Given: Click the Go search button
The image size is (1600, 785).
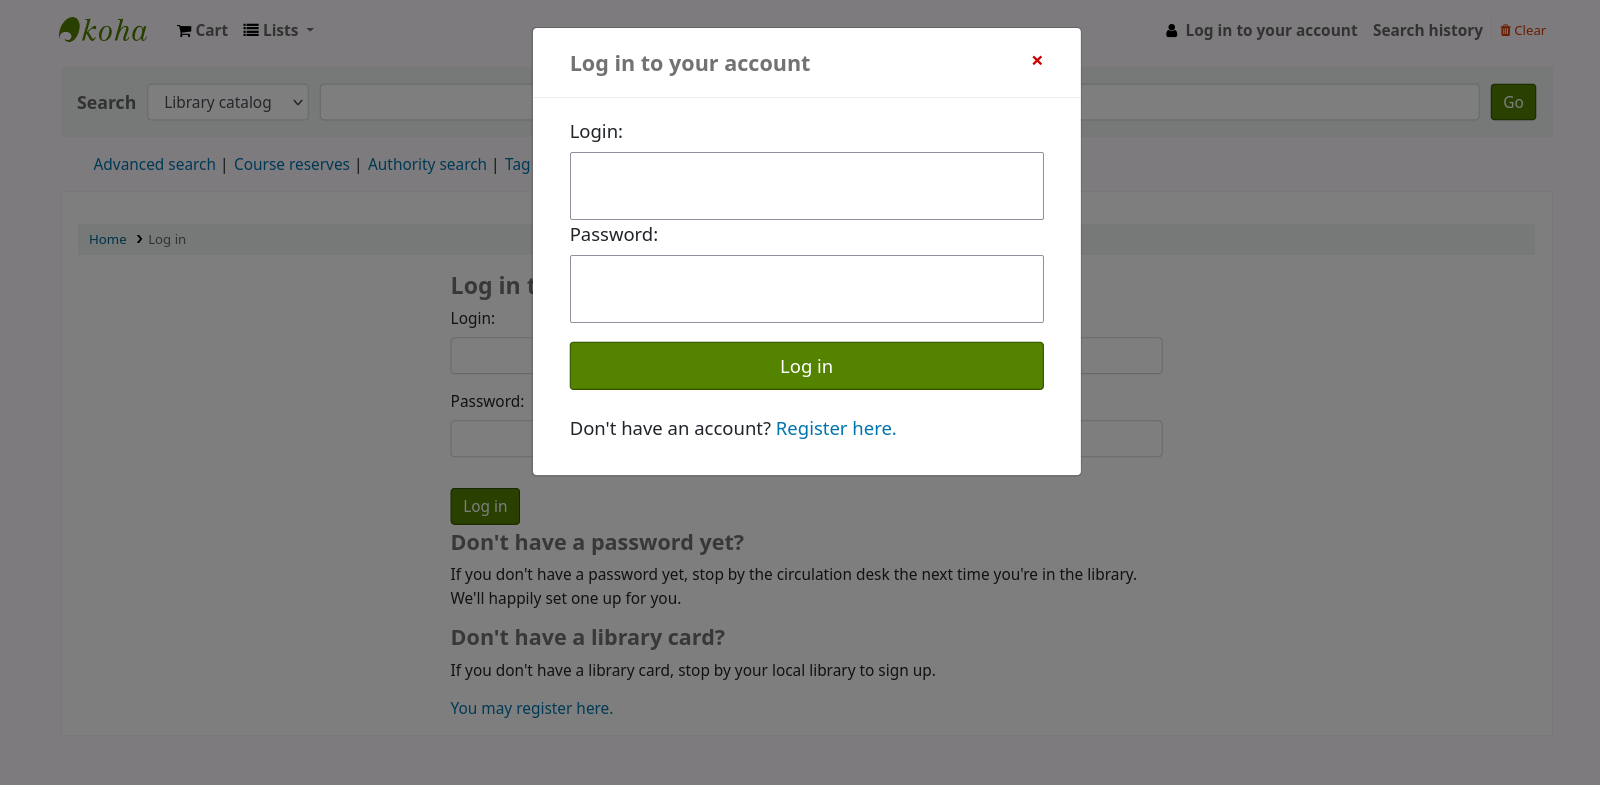Looking at the screenshot, I should (x=1512, y=102).
